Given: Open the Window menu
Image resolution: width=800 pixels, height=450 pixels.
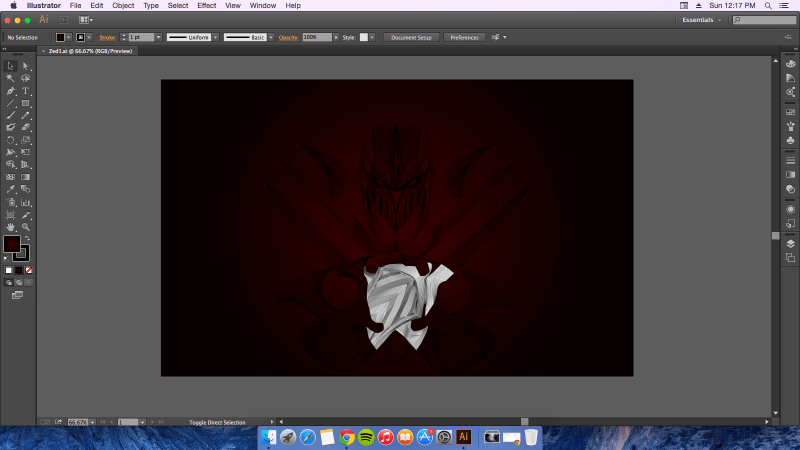Looking at the screenshot, I should point(263,6).
